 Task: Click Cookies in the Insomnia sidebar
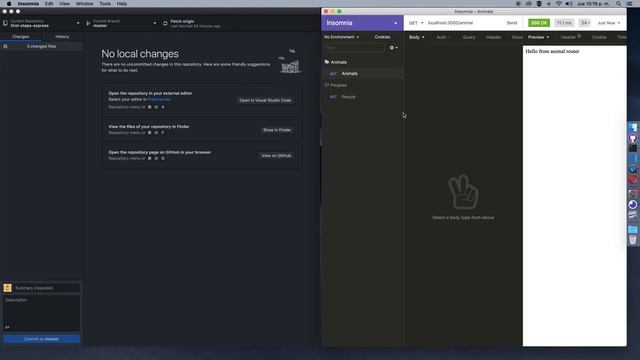[382, 37]
